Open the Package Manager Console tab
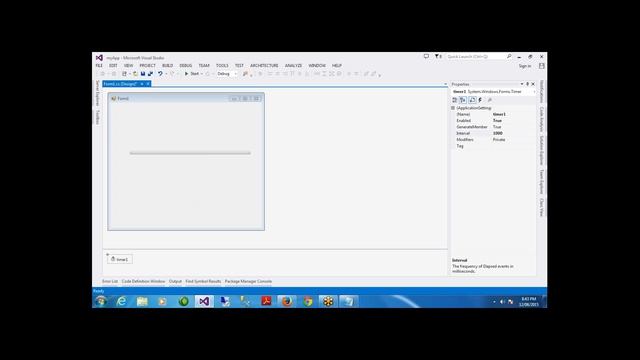Screen dimensions: 640x360 click(248, 282)
